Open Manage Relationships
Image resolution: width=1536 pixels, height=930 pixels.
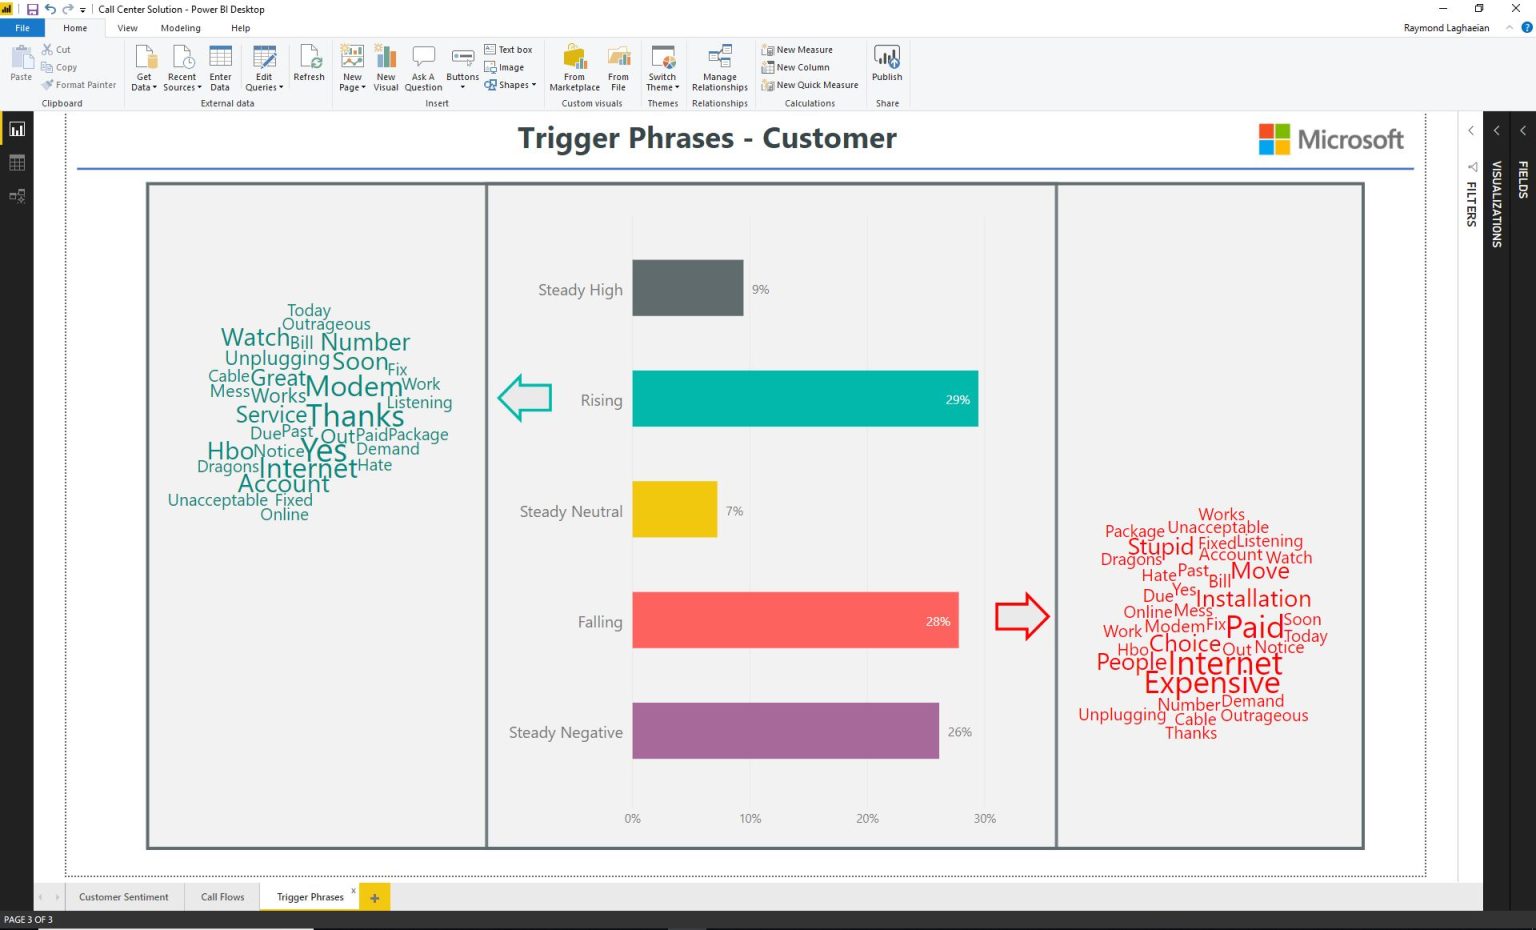click(x=719, y=67)
